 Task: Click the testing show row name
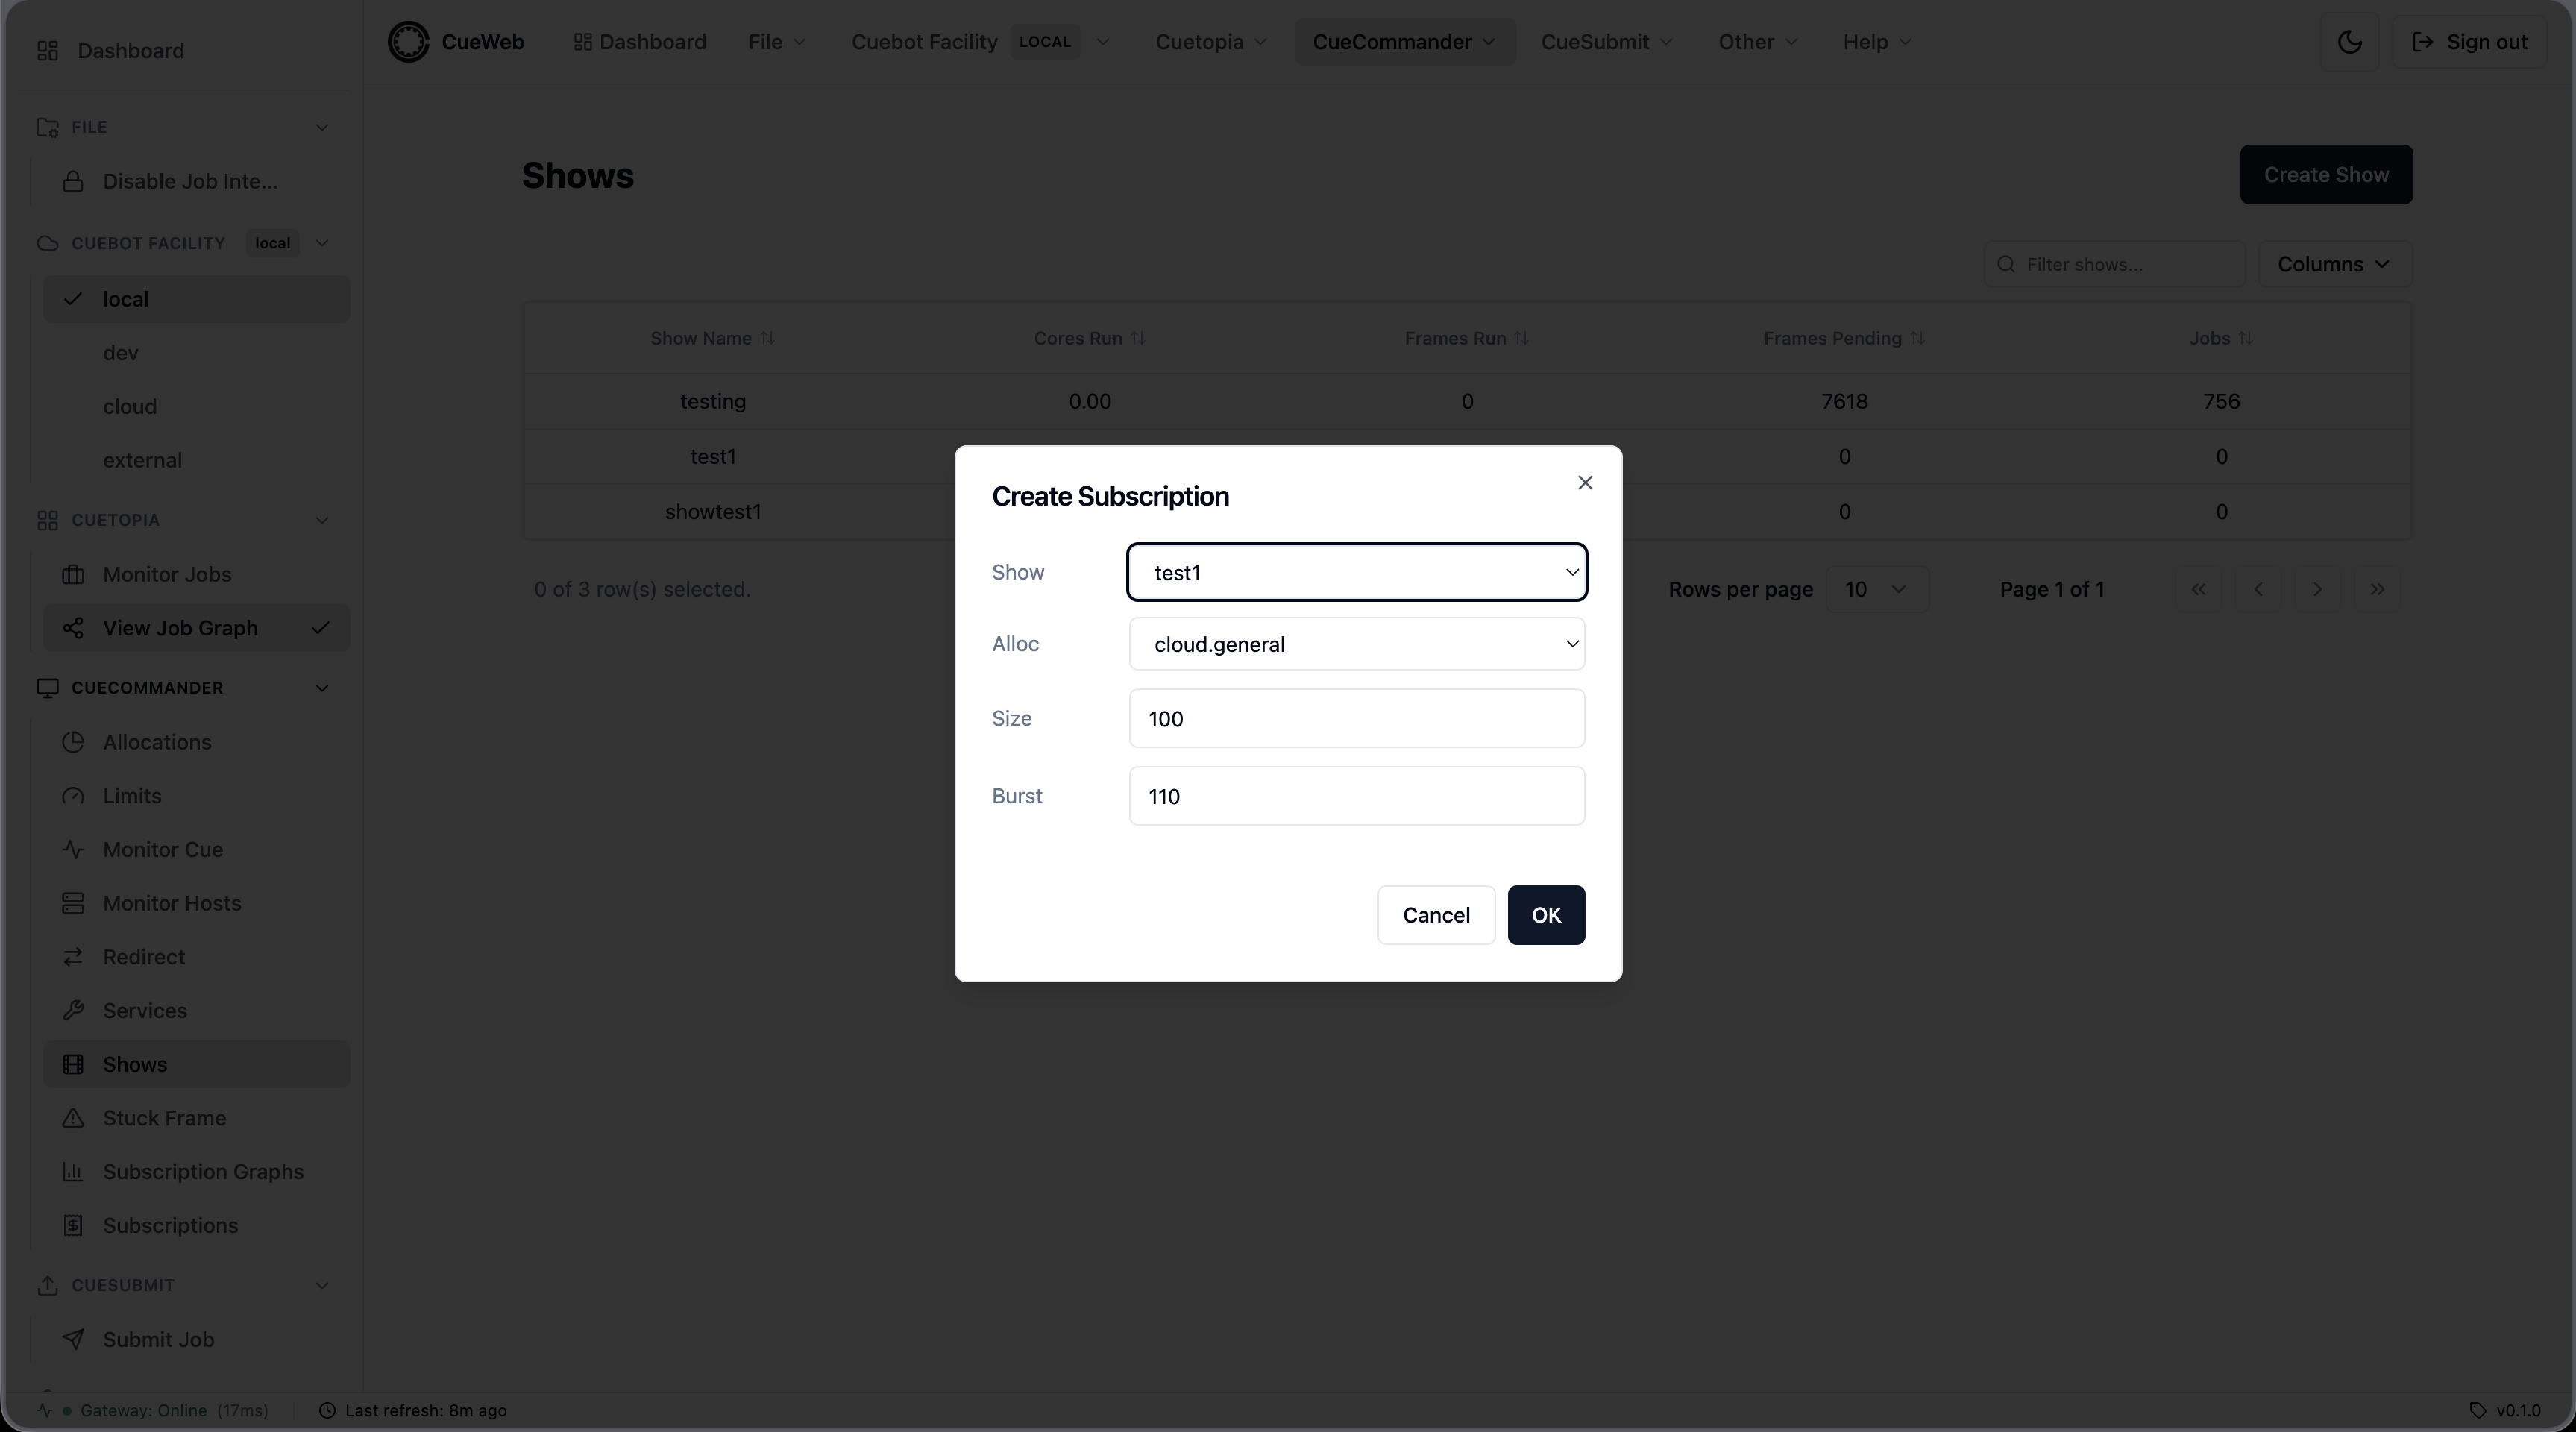[713, 402]
